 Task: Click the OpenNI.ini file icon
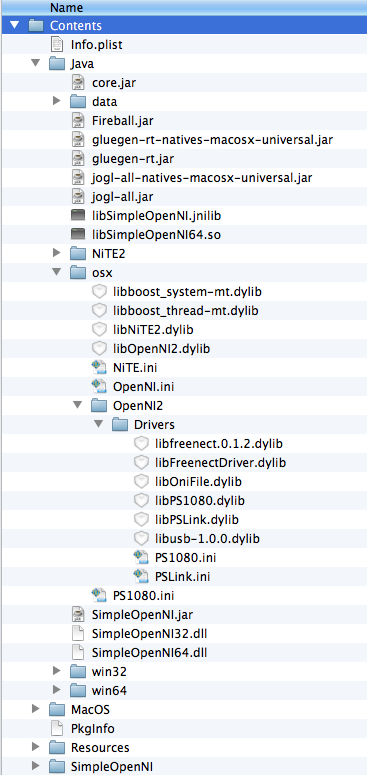point(99,387)
